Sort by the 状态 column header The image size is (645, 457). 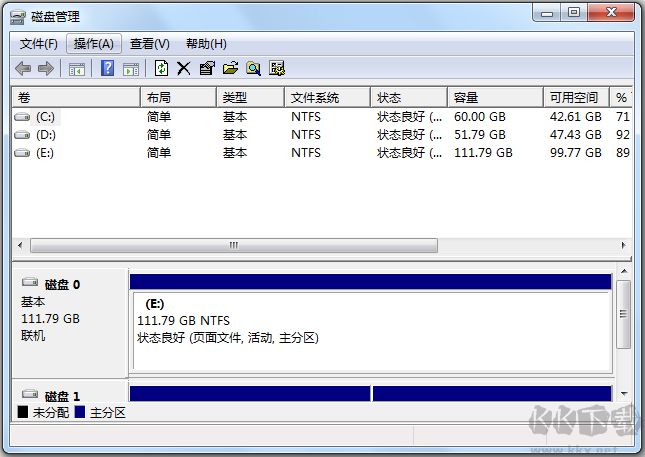point(409,97)
